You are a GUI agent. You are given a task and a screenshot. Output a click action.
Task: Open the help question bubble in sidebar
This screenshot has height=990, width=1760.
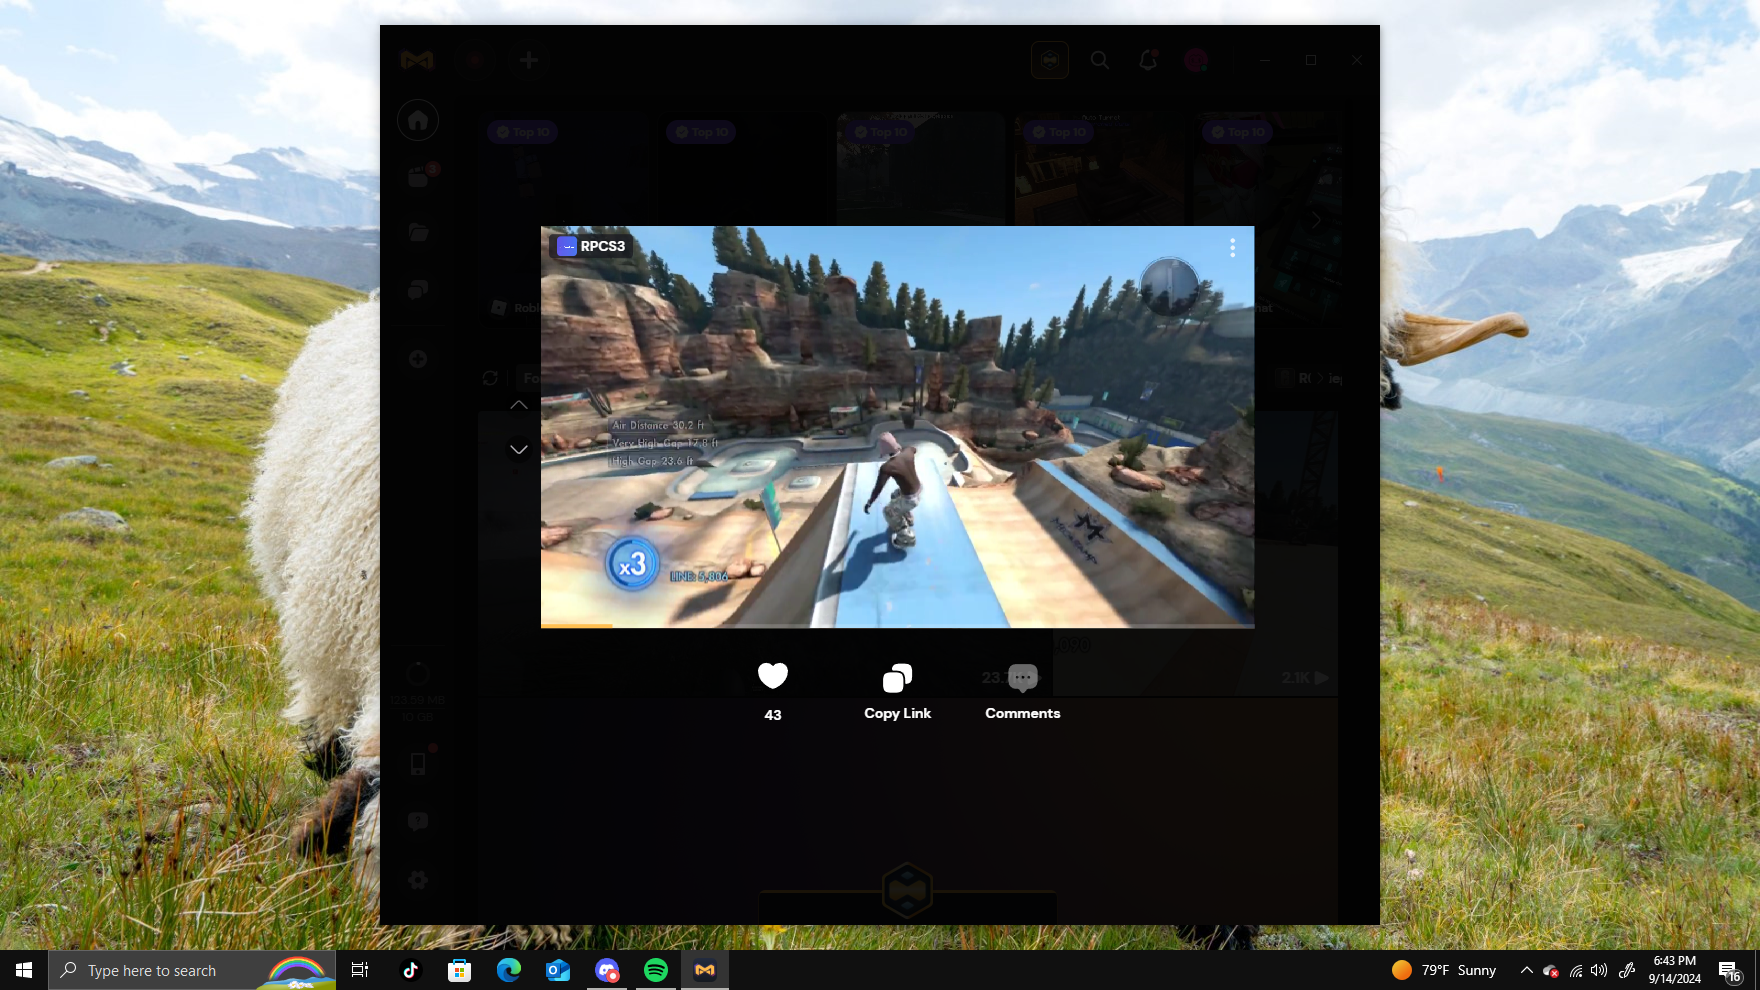[418, 822]
